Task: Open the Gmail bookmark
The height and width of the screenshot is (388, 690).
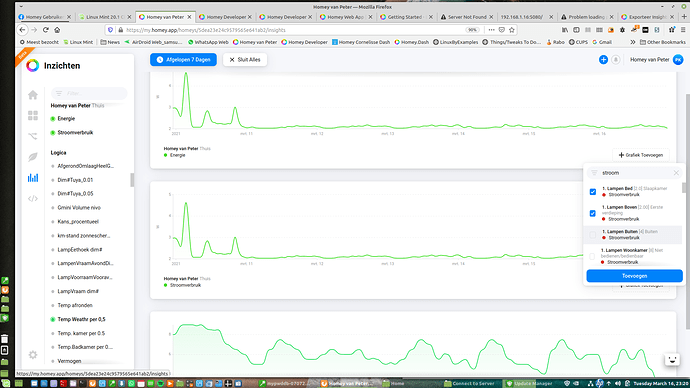Action: [x=602, y=42]
